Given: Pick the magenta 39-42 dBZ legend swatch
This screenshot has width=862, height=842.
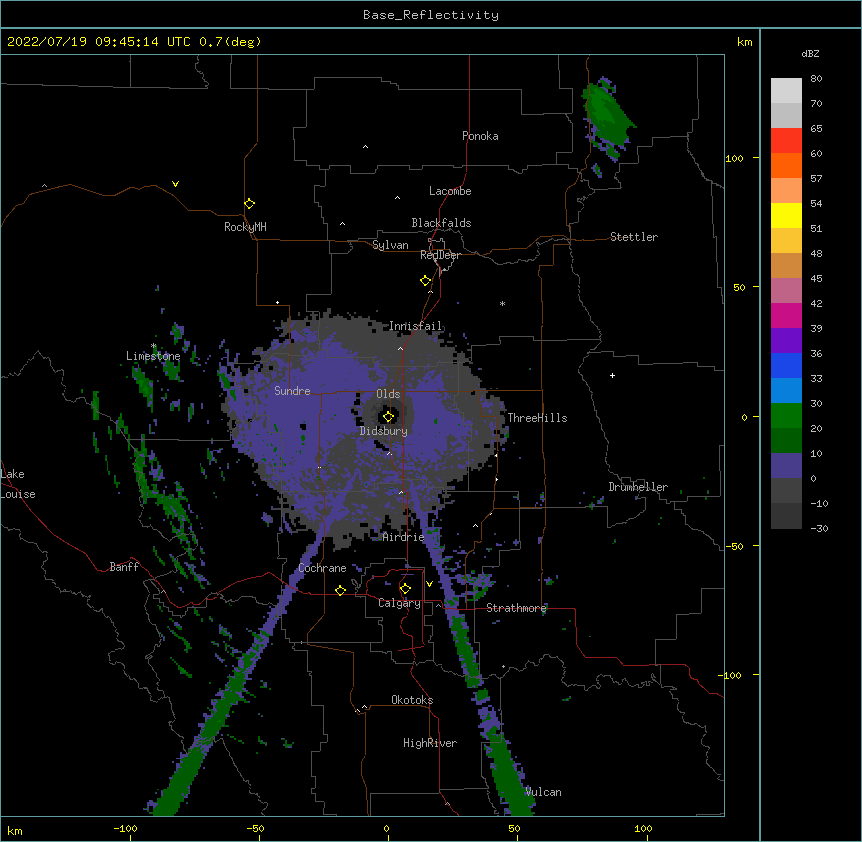Looking at the screenshot, I should pyautogui.click(x=786, y=315).
